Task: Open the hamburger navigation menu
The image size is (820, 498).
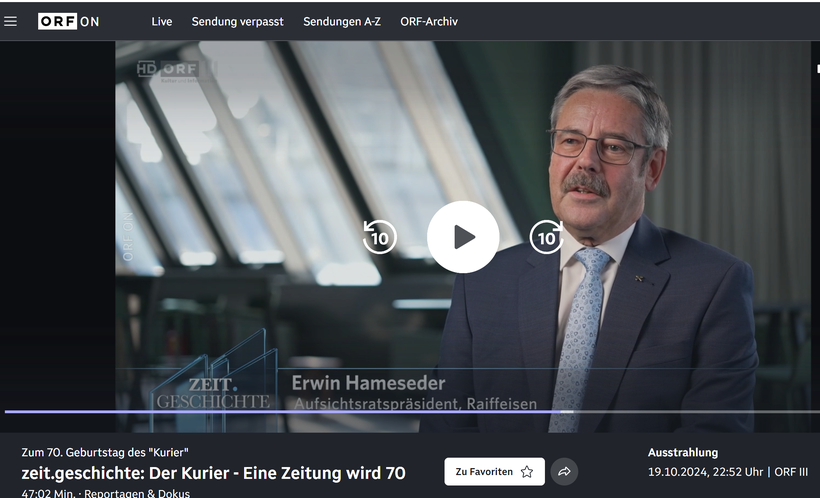Action: click(10, 21)
